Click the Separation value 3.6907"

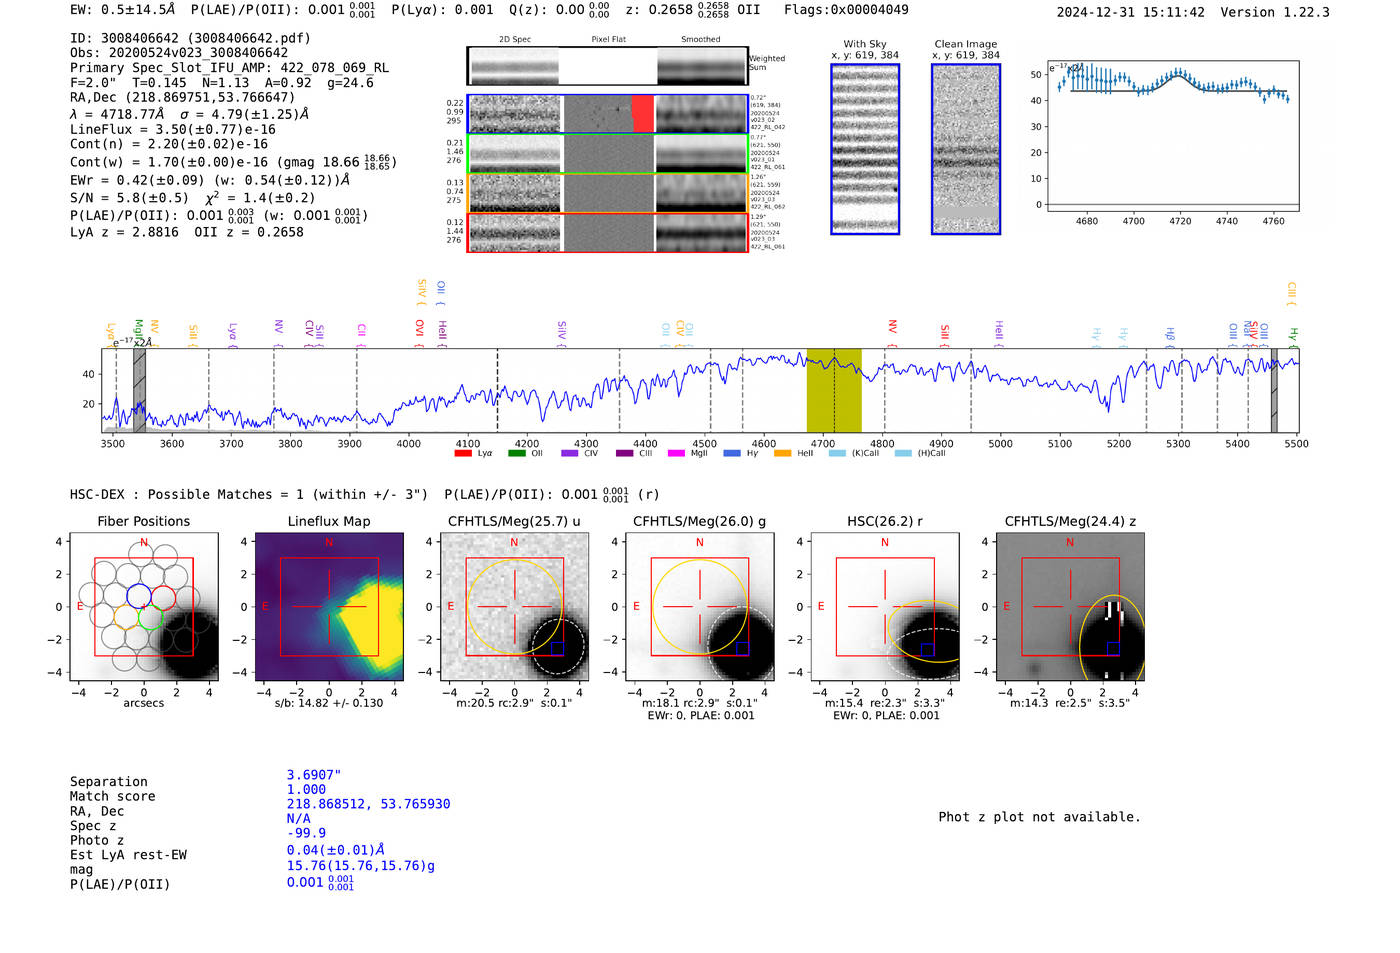[314, 775]
